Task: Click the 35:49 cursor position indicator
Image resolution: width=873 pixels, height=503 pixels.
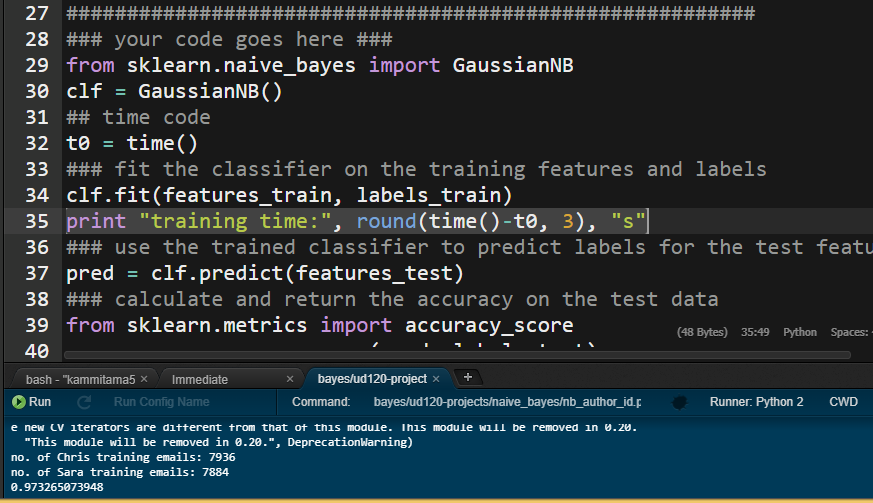Action: click(x=755, y=332)
